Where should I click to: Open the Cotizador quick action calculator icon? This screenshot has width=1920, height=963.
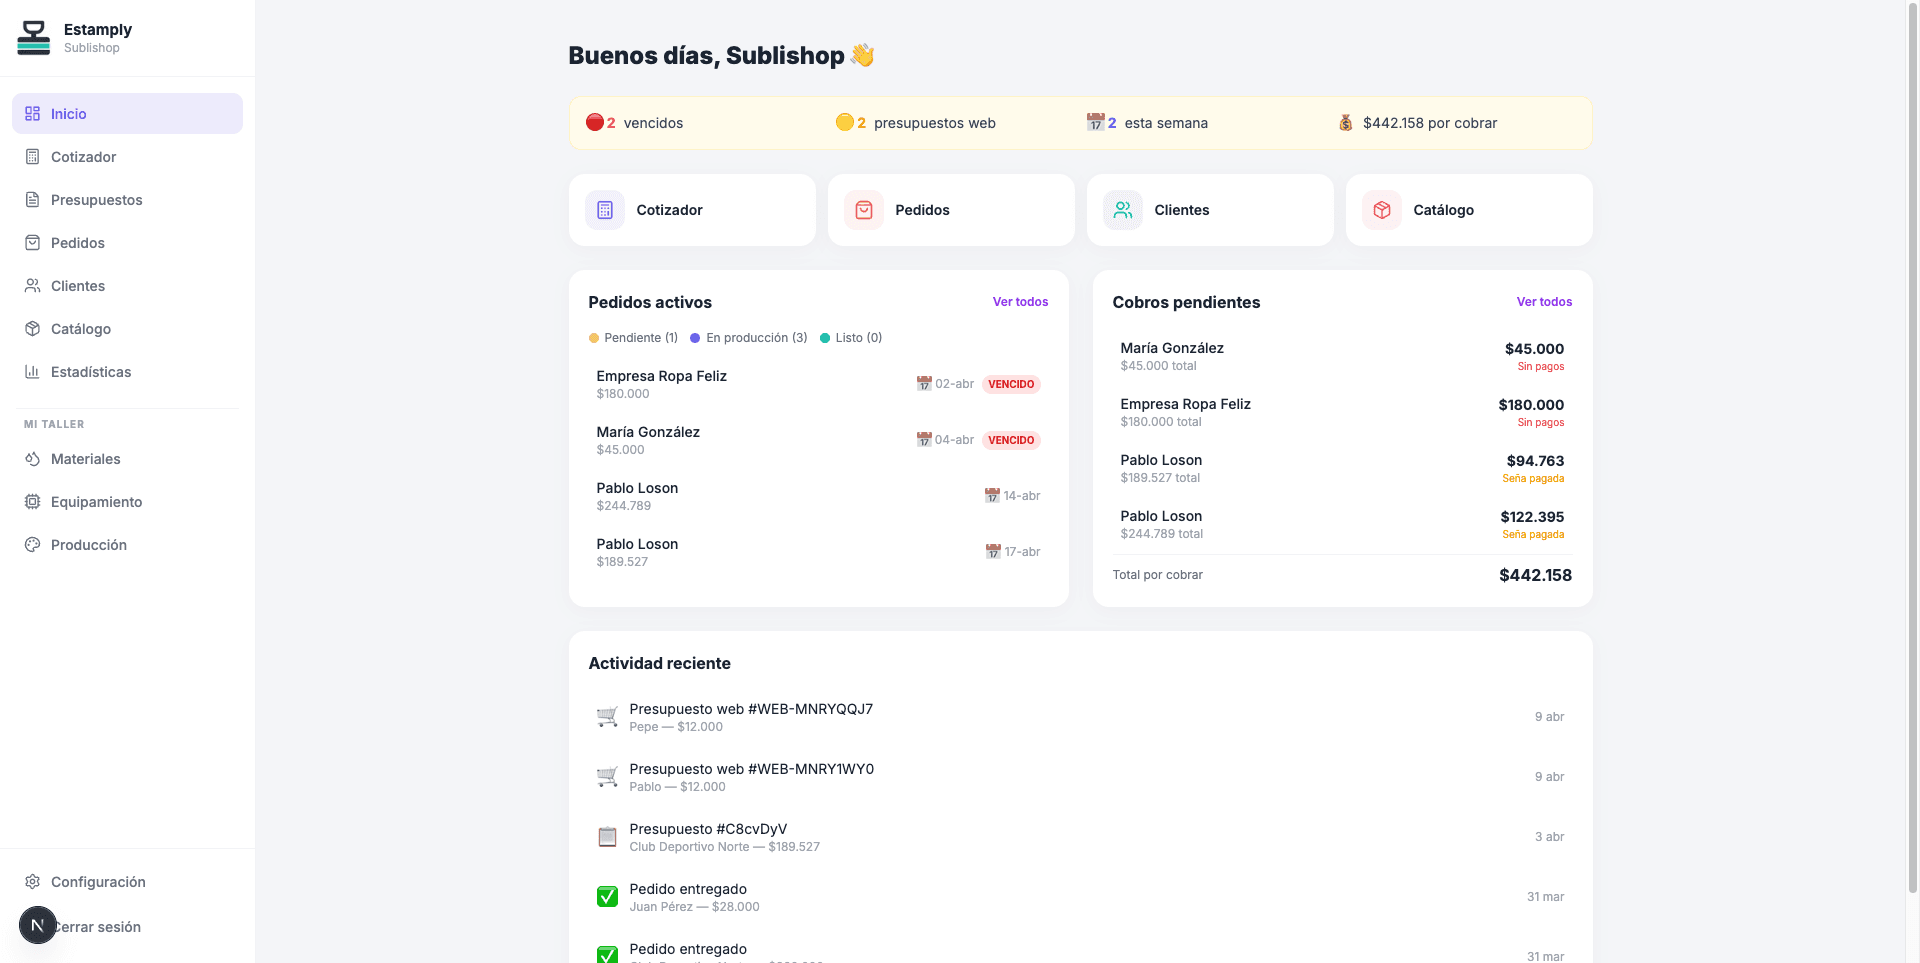pyautogui.click(x=604, y=210)
